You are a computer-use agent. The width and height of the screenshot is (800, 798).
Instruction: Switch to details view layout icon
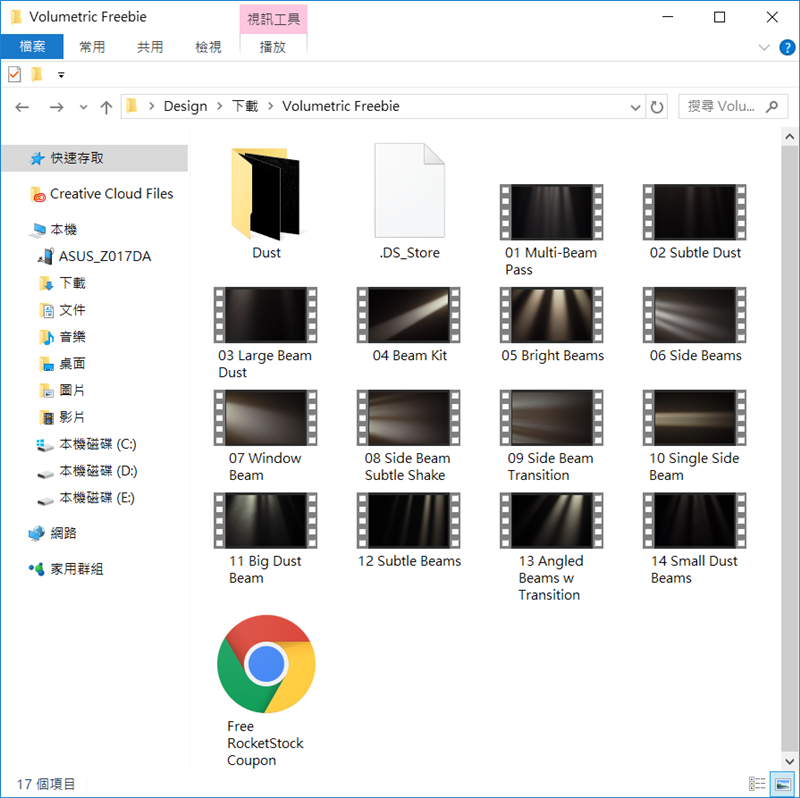click(x=757, y=783)
